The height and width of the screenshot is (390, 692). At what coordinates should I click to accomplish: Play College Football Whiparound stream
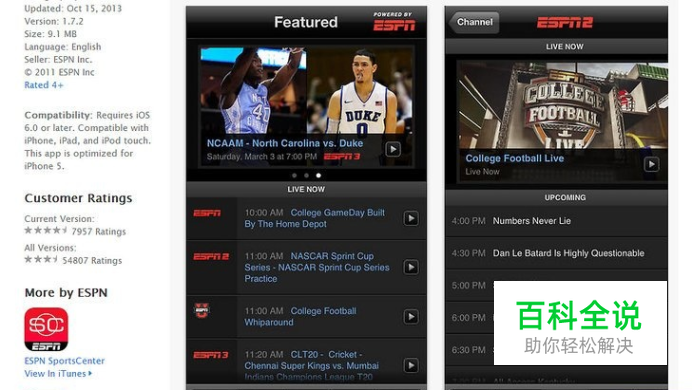[411, 317]
